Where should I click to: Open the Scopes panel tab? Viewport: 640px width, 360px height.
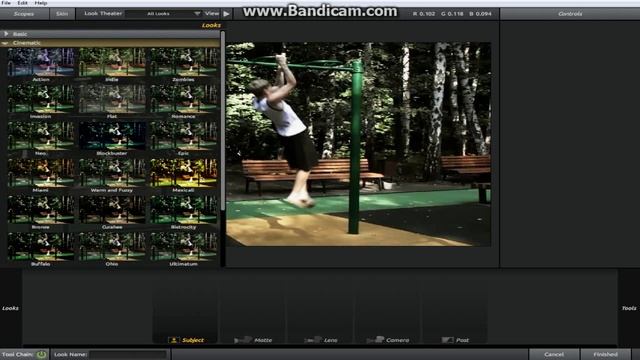[24, 14]
